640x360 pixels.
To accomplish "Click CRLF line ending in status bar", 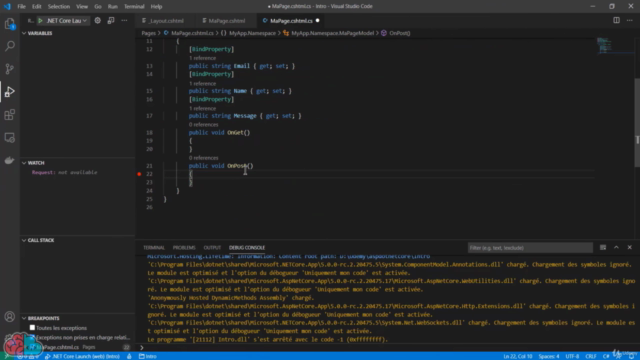I will [x=591, y=356].
